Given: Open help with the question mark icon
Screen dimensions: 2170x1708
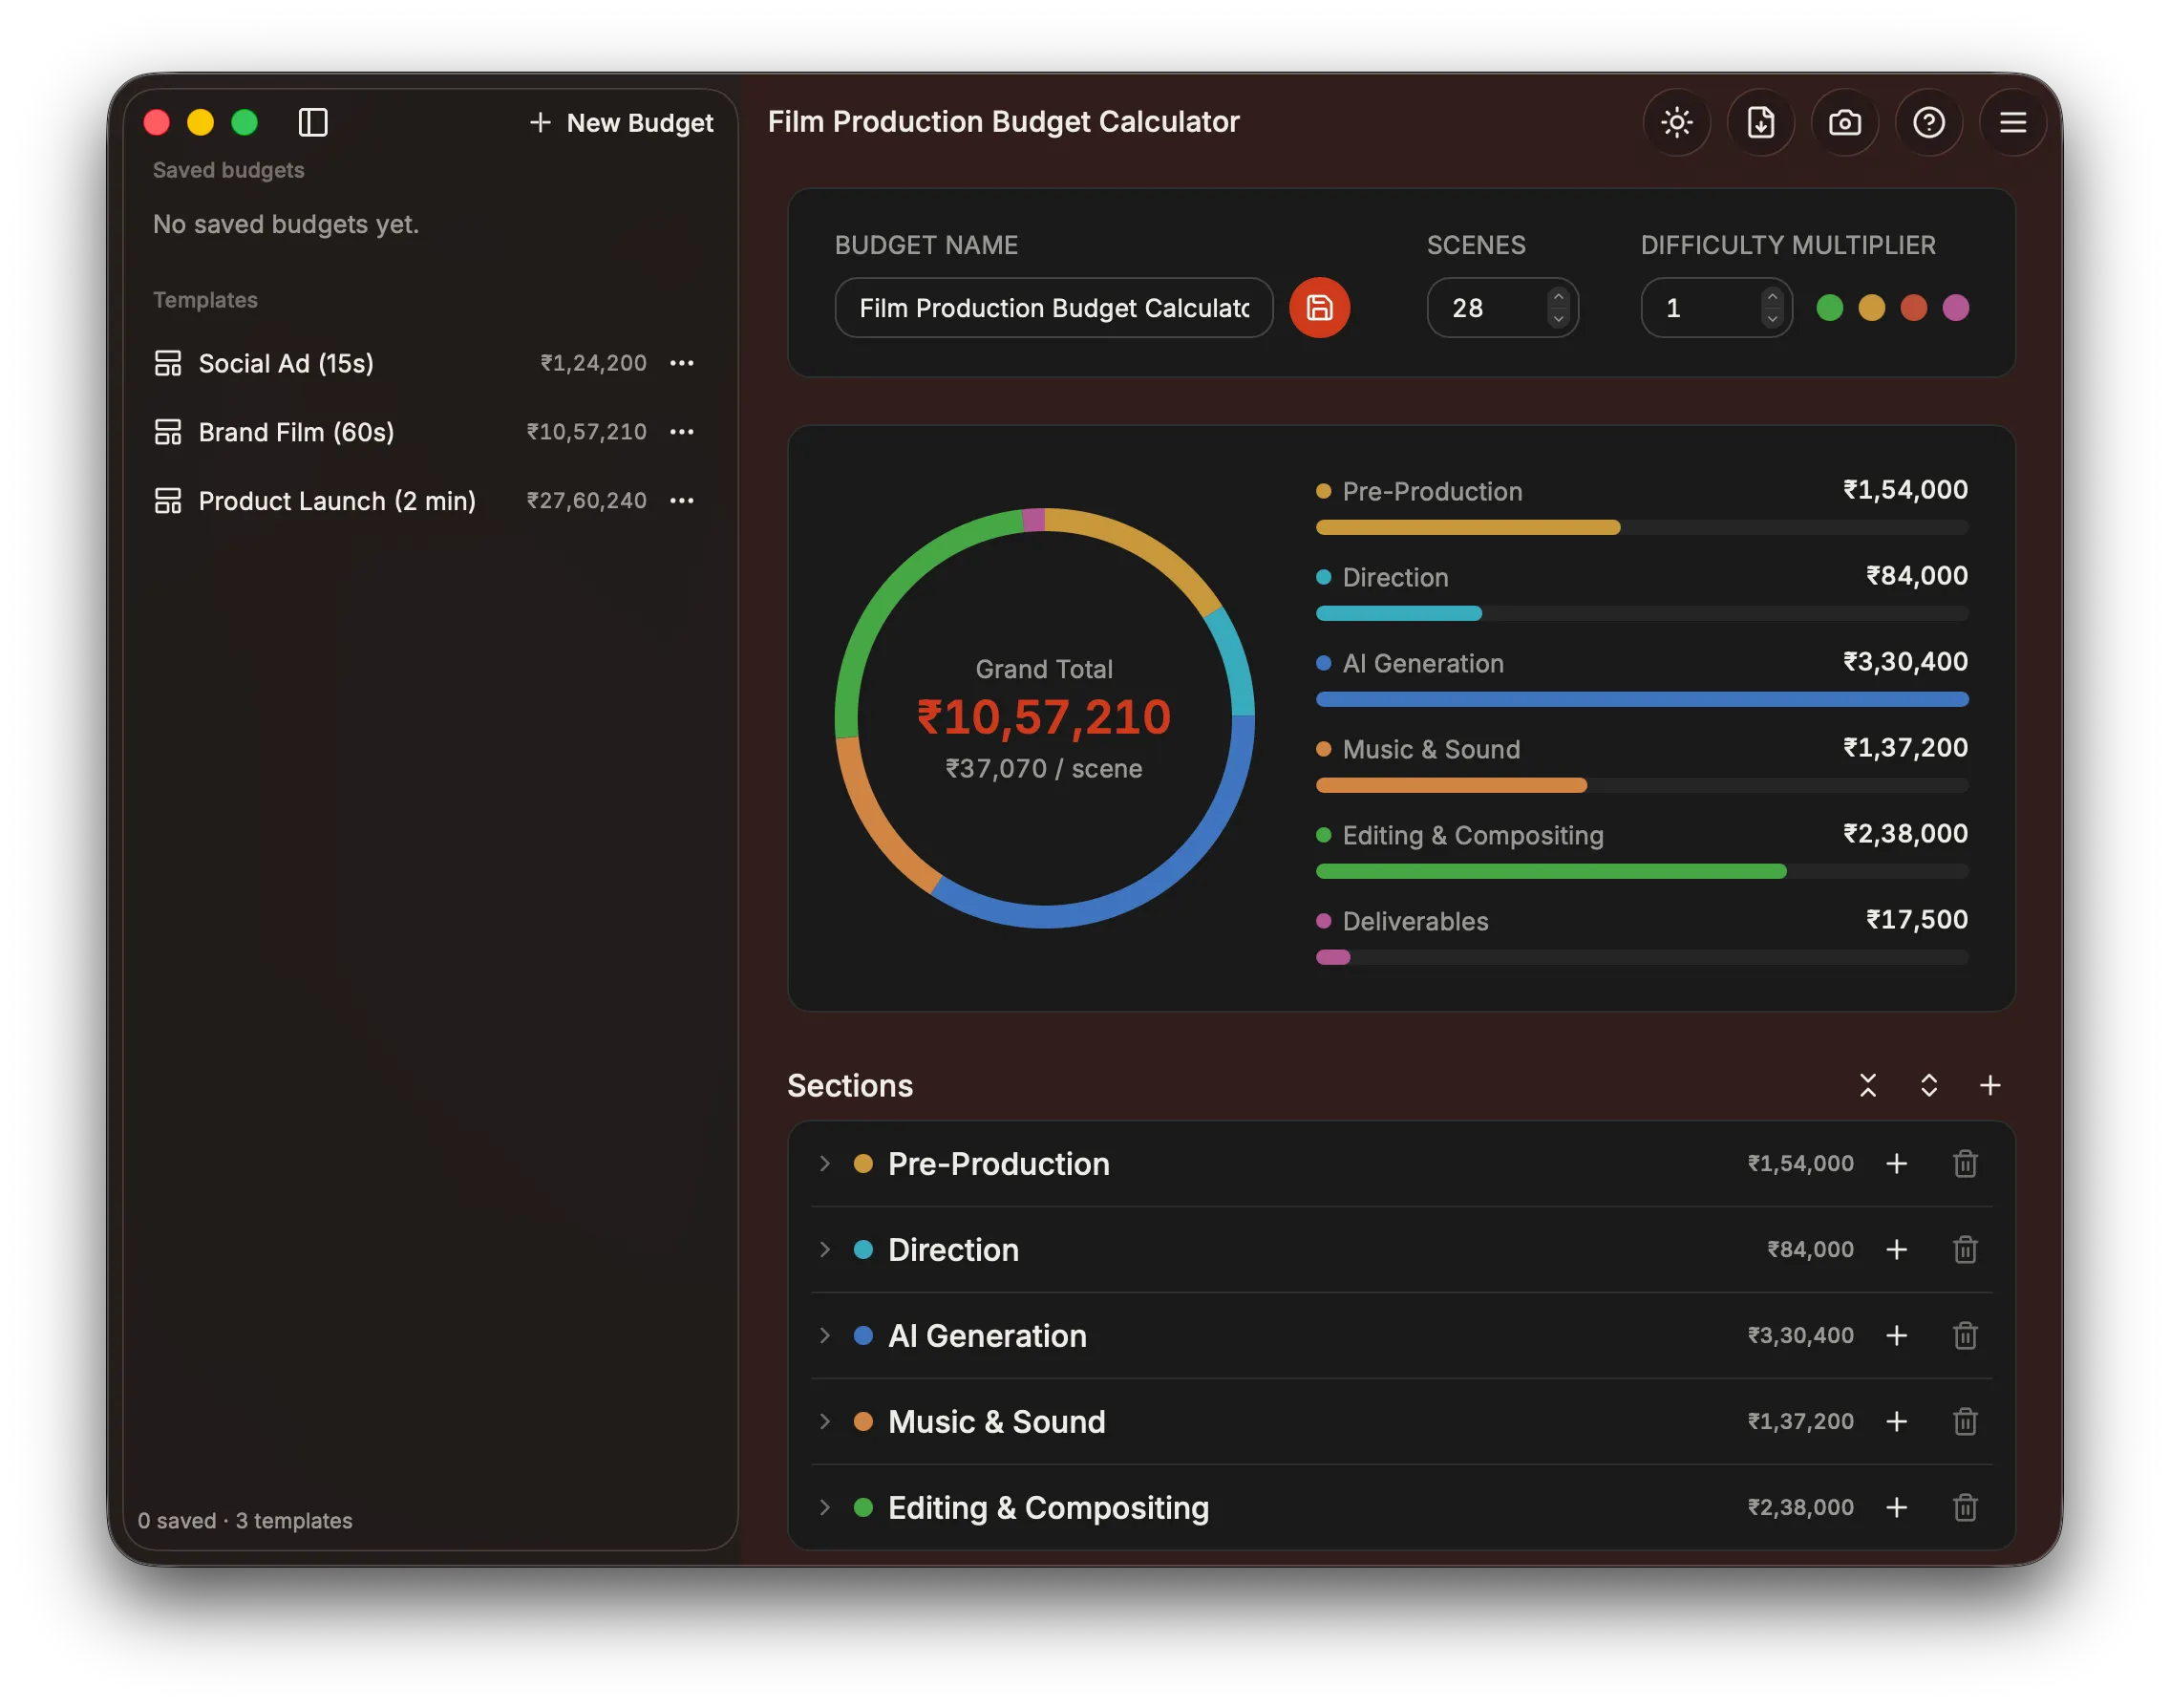Looking at the screenshot, I should 1929,122.
